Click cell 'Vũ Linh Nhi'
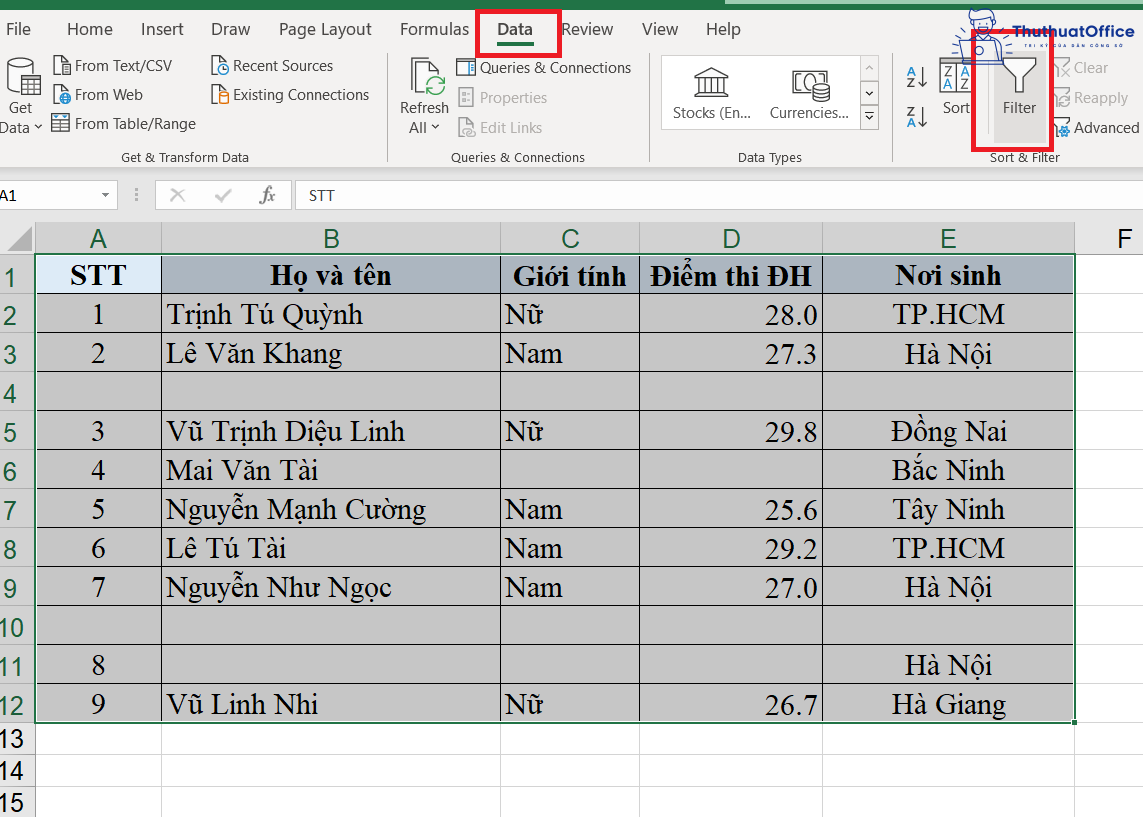 [331, 703]
